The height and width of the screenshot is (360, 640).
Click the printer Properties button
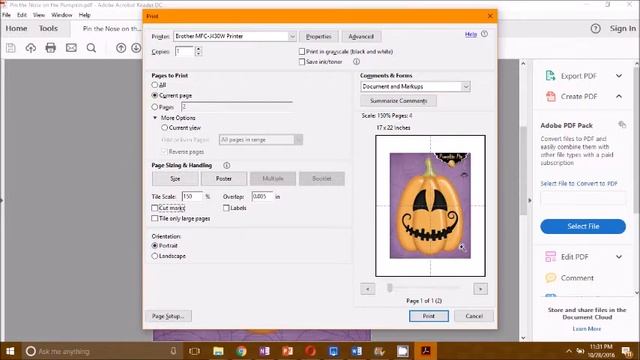point(319,36)
